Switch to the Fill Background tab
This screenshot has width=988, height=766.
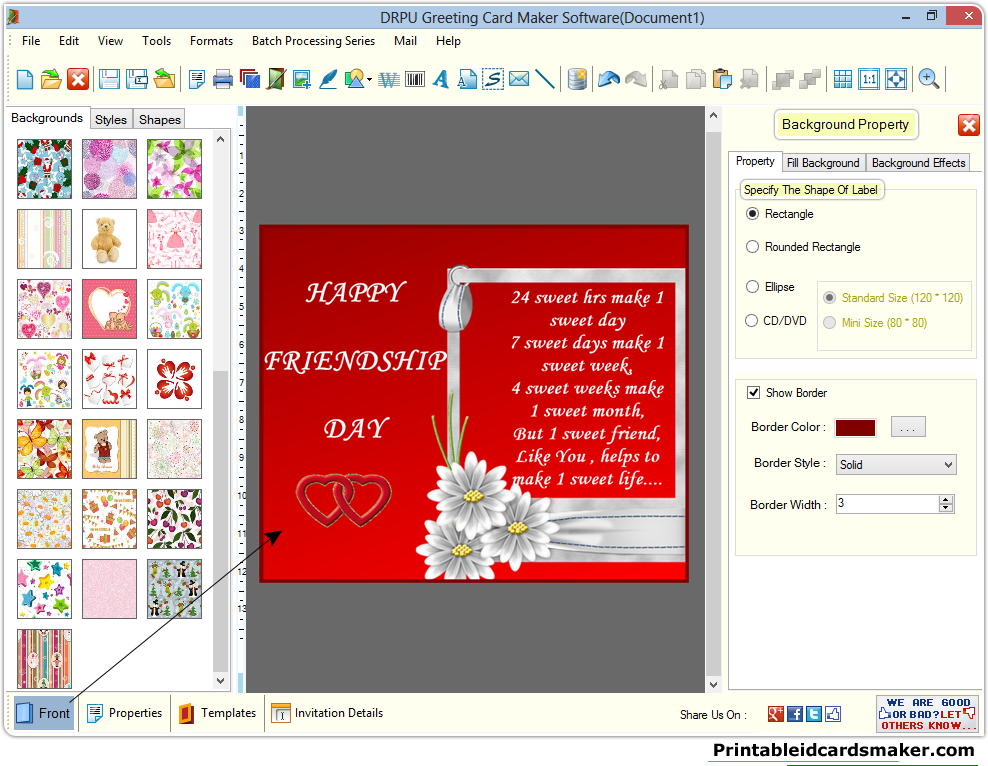823,162
